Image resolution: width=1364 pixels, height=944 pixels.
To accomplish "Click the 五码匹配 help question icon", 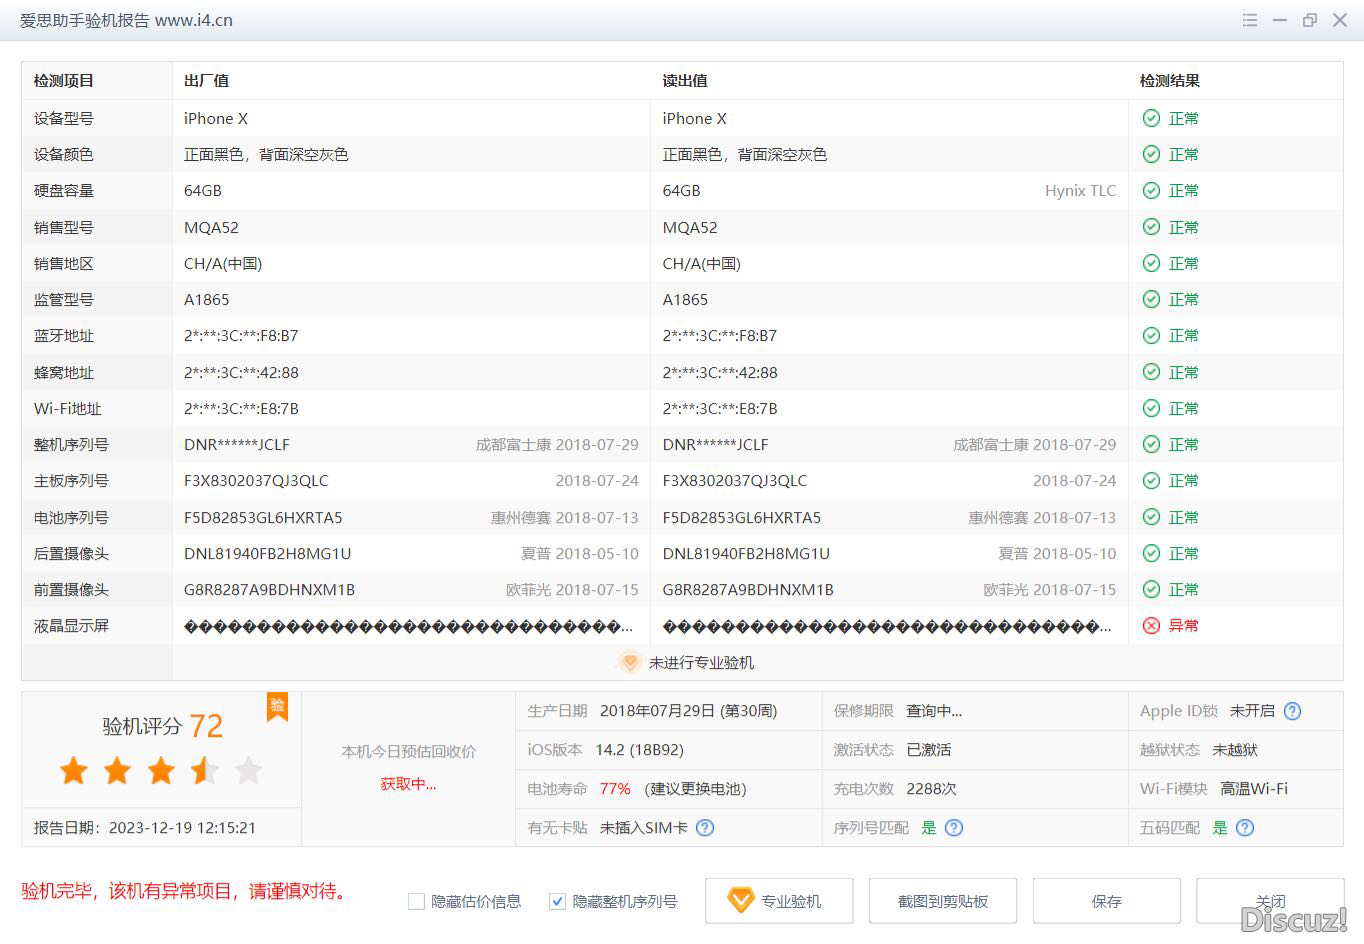I will (1245, 827).
